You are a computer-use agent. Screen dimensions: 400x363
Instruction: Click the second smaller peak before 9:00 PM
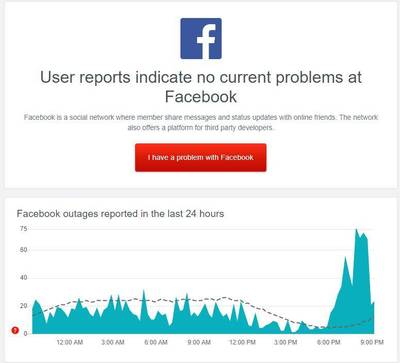tap(345, 259)
